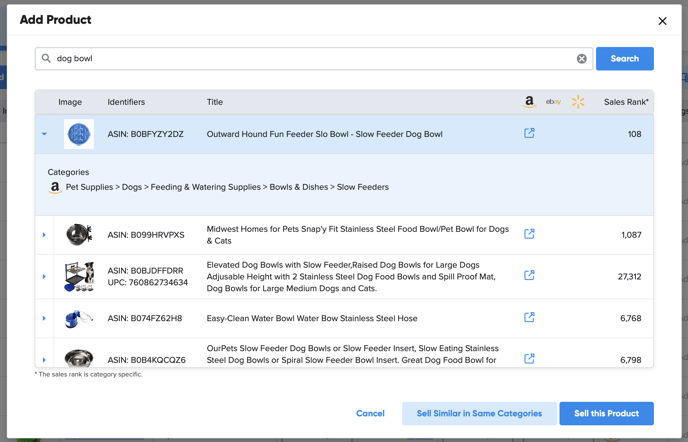Open Amazon link for Easy-Clean Water Bowl
This screenshot has width=688, height=442.
click(529, 317)
